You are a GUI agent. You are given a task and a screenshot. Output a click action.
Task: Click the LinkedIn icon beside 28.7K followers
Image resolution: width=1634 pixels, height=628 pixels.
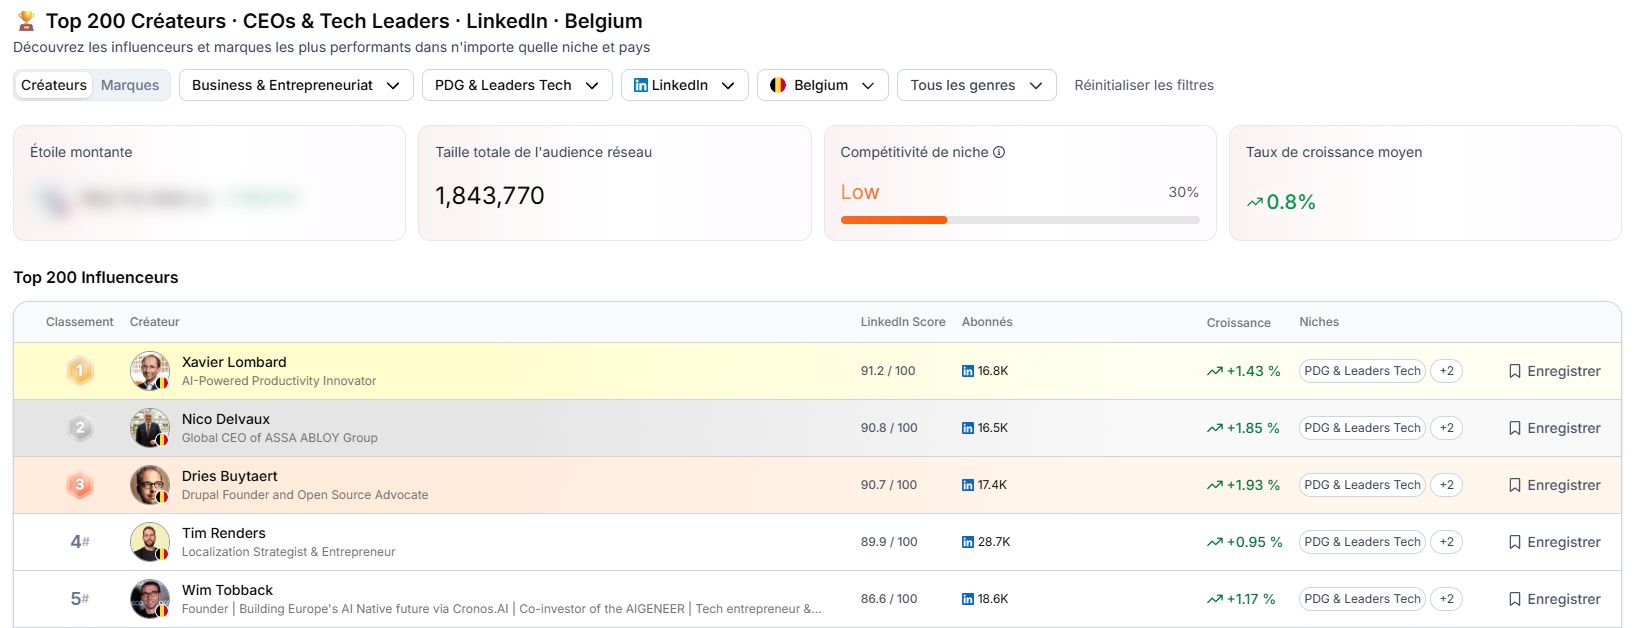(x=968, y=542)
